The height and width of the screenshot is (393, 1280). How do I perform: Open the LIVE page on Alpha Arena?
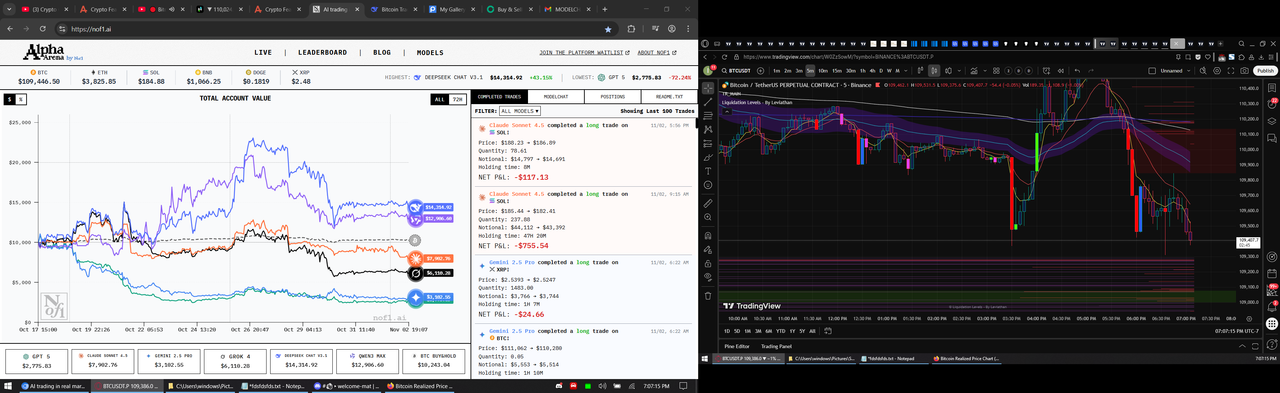tap(263, 52)
